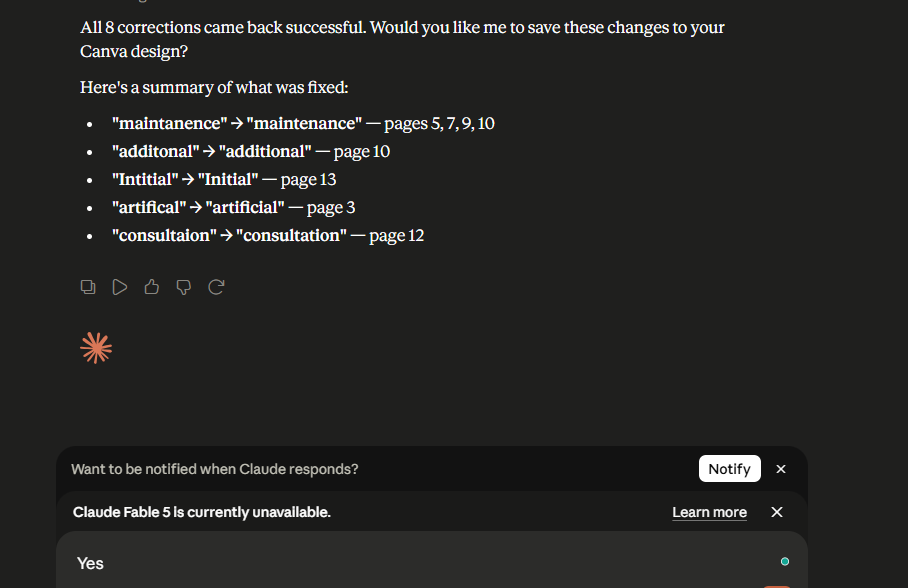Copy the response with the copy icon
Screen dimensions: 908x588
88,287
